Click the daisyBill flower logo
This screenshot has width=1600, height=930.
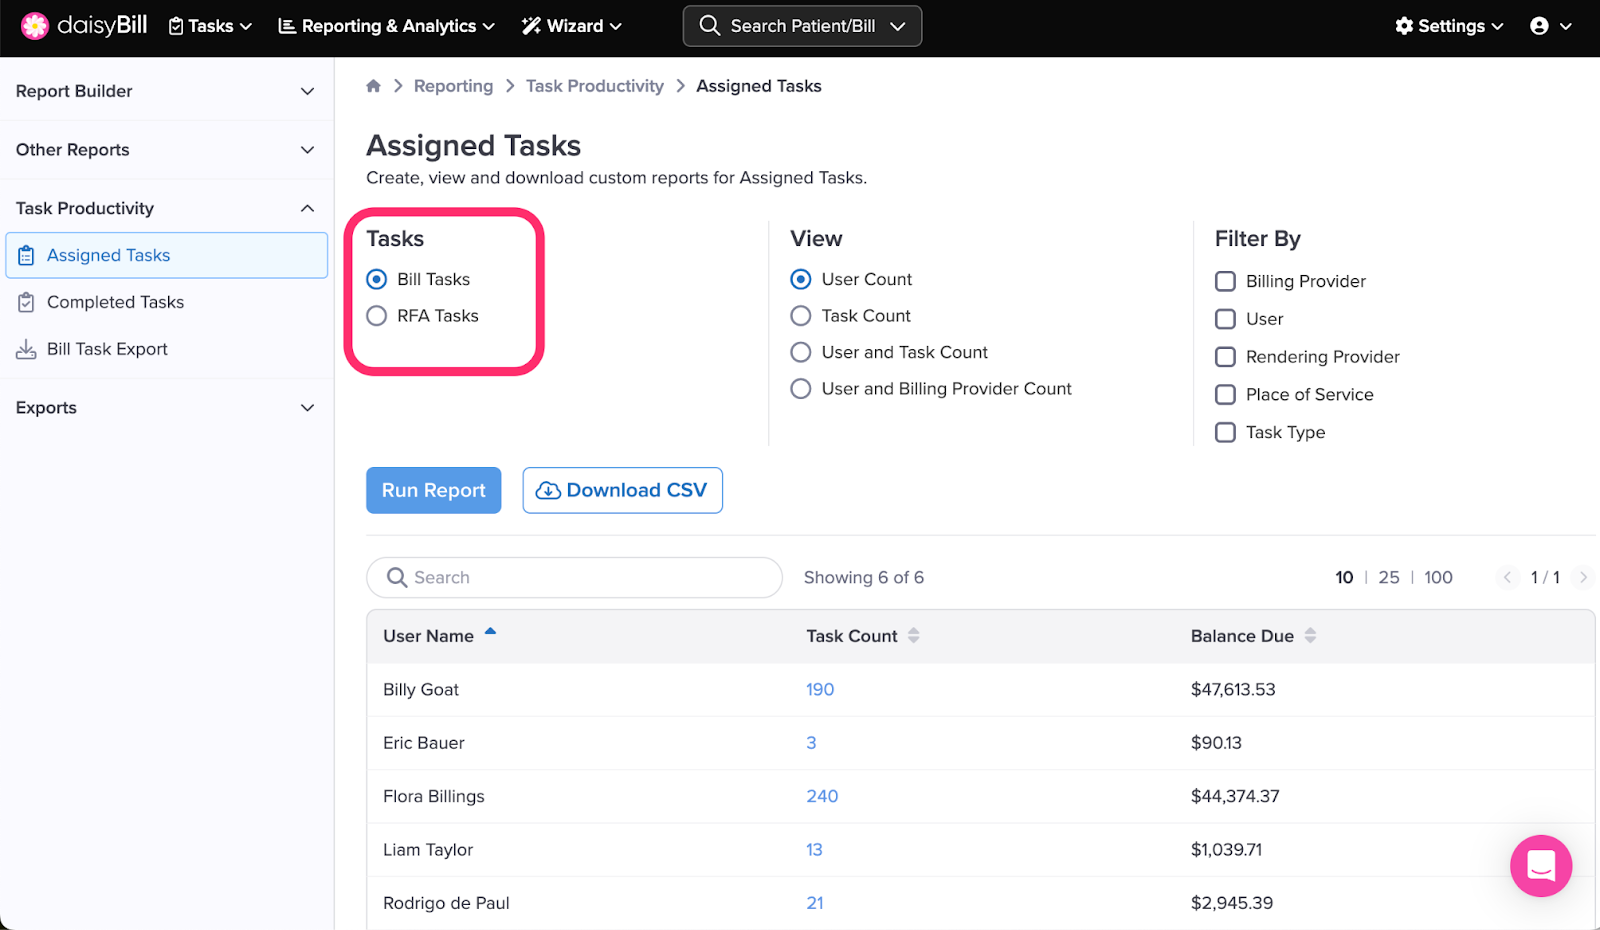[35, 26]
